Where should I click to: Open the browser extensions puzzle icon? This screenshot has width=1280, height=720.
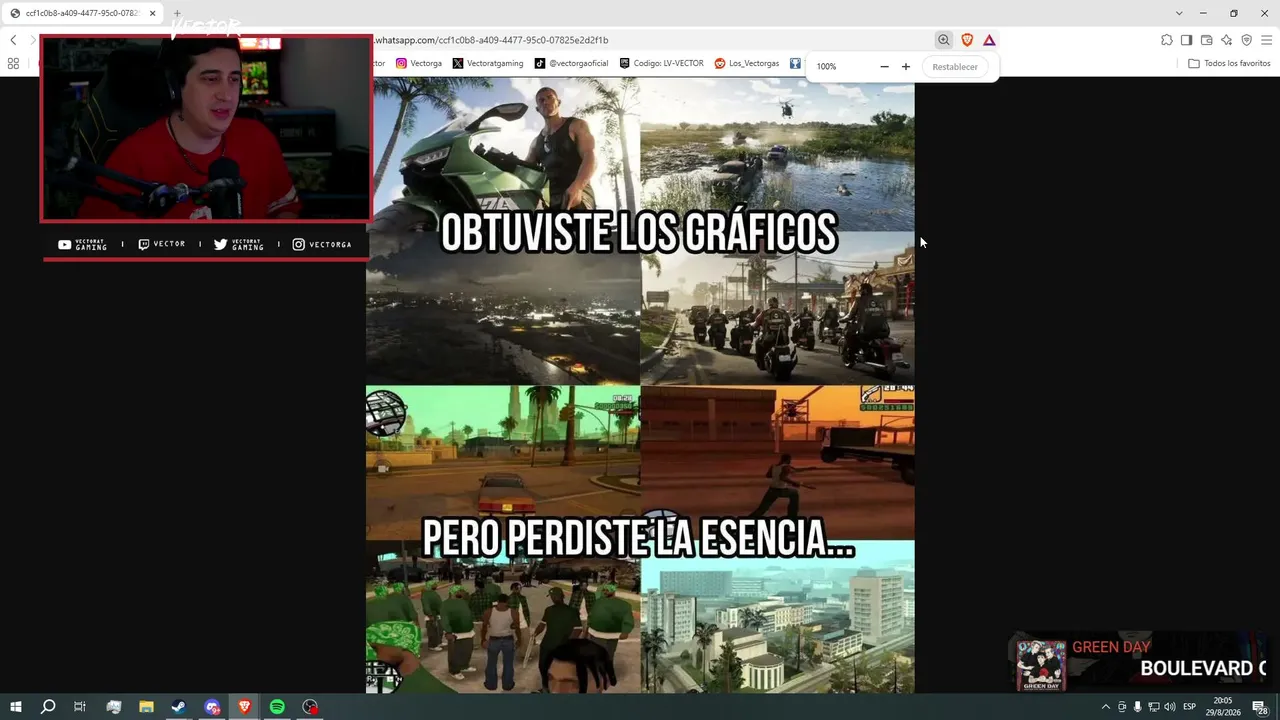coord(1167,40)
